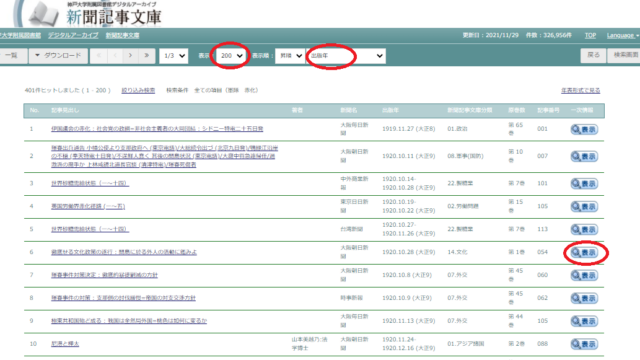Open the article headline in row 4
Image resolution: width=640 pixels, height=360 pixels.
pyautogui.click(x=88, y=207)
